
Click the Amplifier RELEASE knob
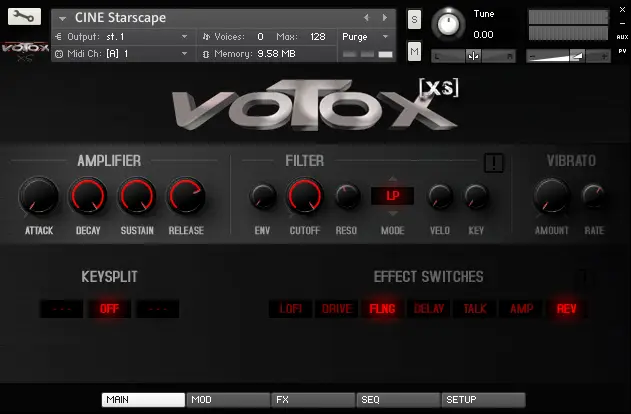pos(186,196)
